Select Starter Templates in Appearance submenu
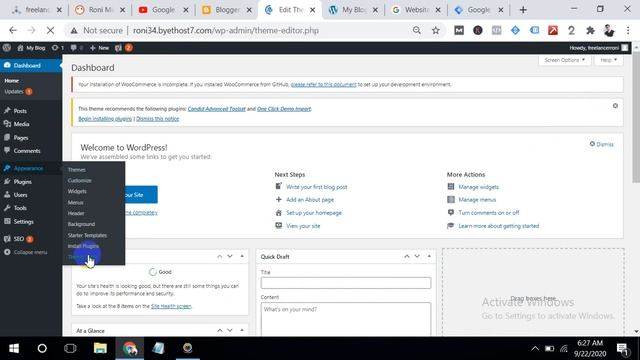640x360 pixels. coord(87,235)
